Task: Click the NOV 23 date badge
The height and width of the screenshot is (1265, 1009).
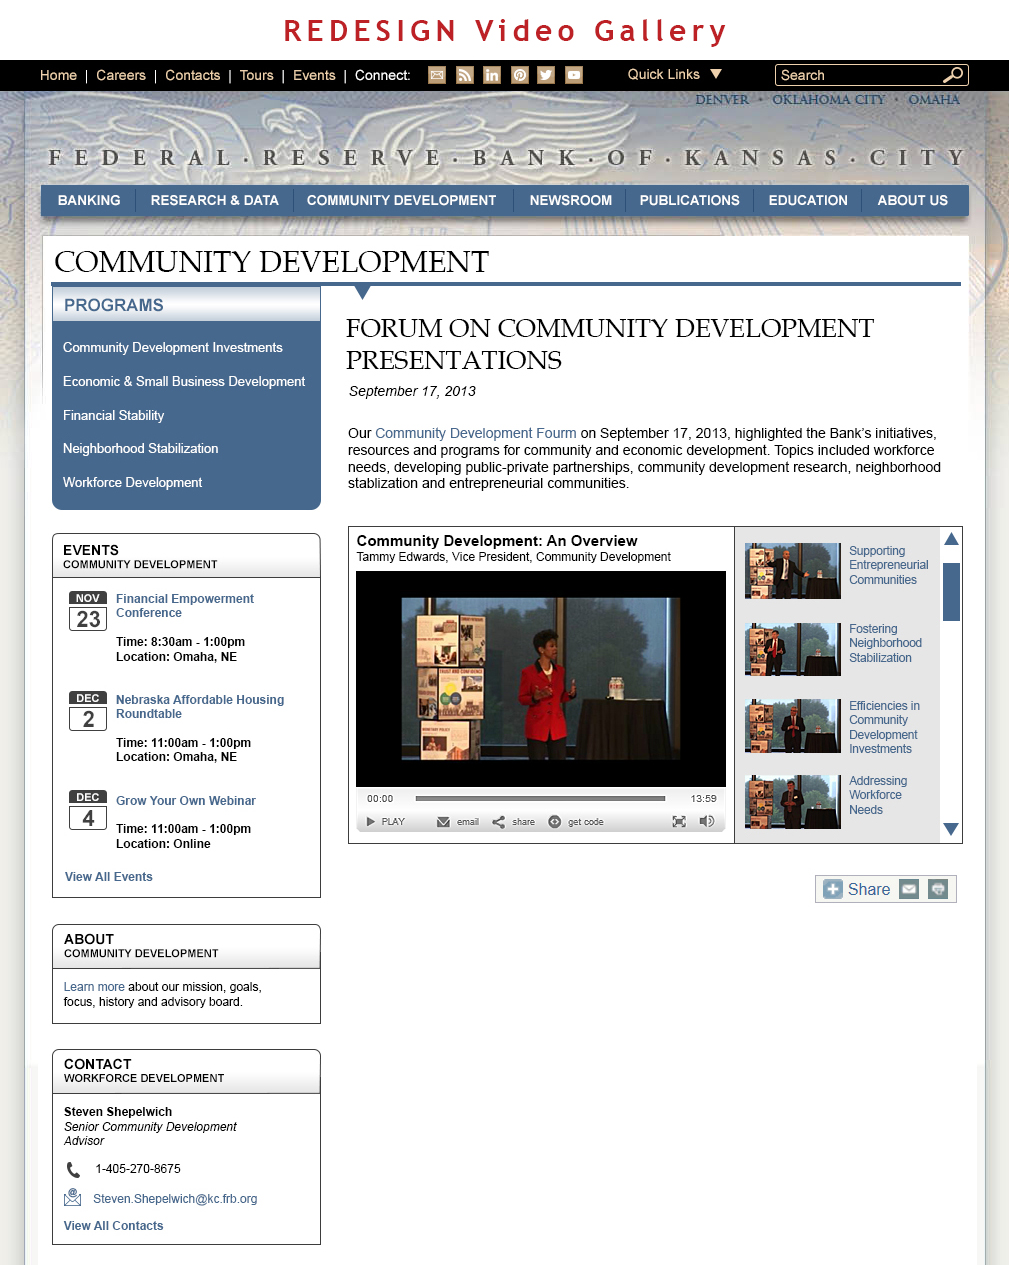Action: click(x=88, y=611)
